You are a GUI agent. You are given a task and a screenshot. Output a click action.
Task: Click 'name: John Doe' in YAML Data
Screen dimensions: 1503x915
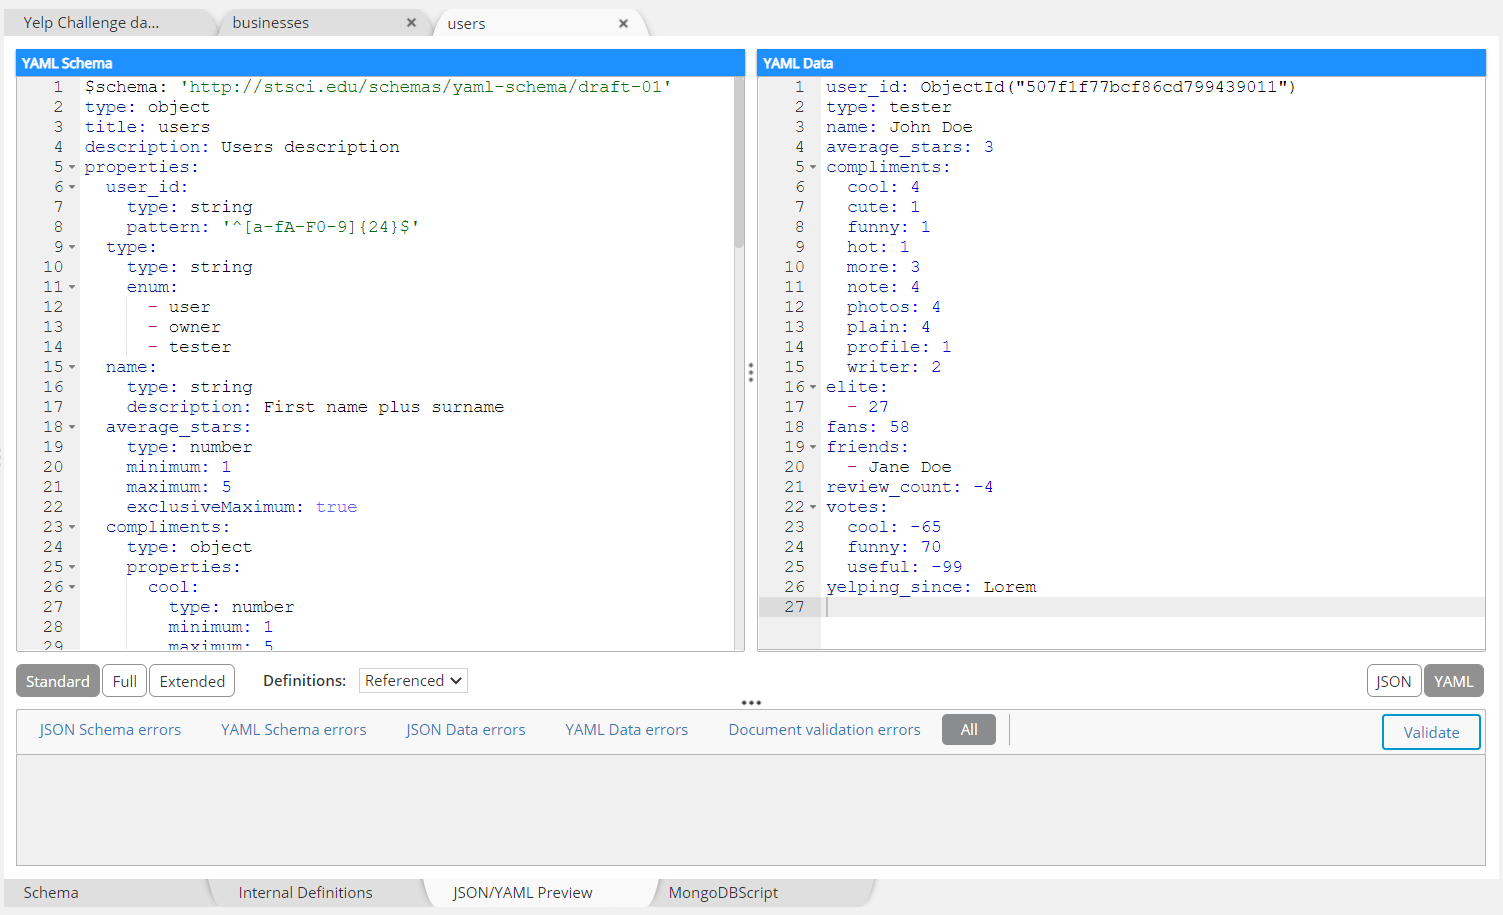click(x=899, y=127)
